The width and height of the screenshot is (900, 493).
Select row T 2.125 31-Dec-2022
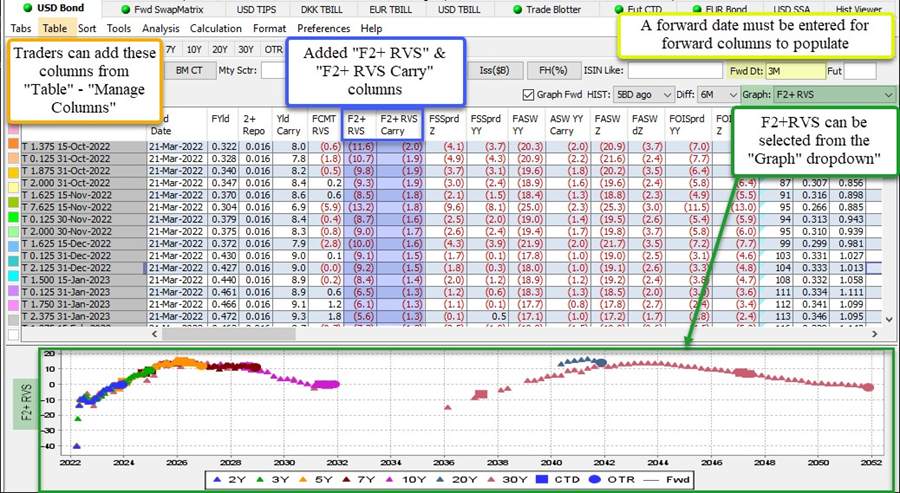83,267
